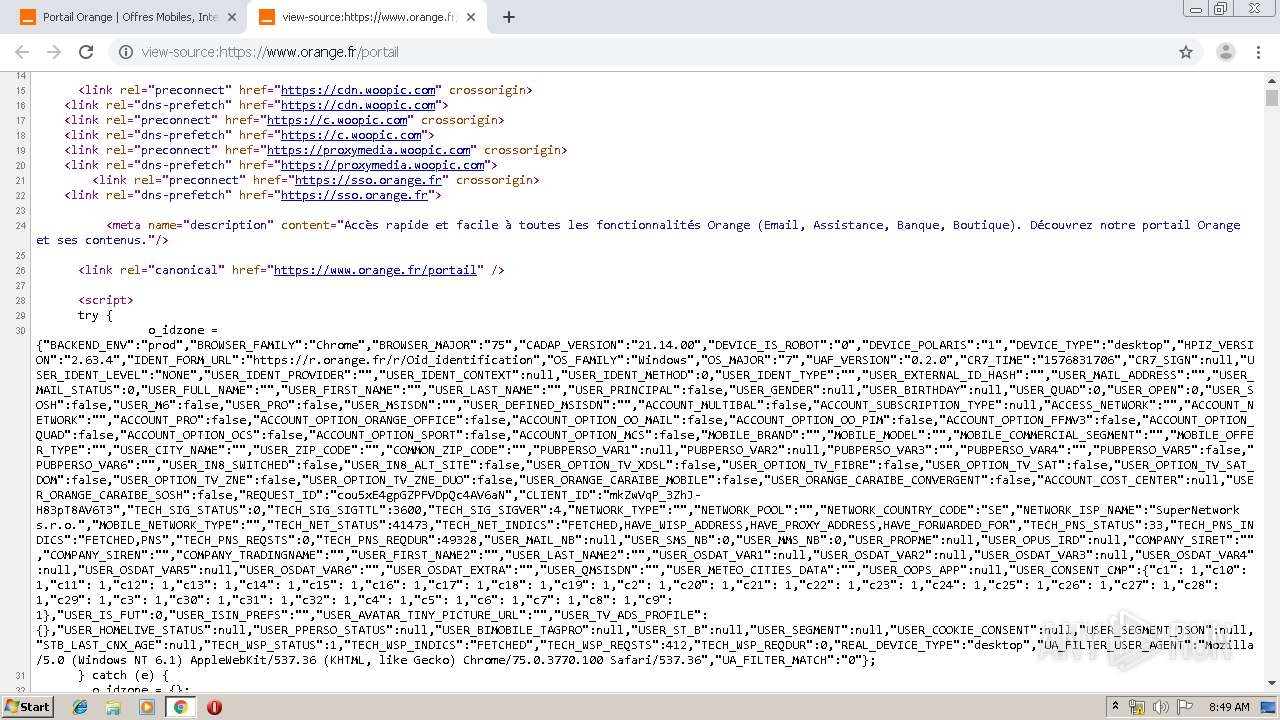Bookmark this page with the star icon
This screenshot has width=1280, height=720.
click(1186, 52)
